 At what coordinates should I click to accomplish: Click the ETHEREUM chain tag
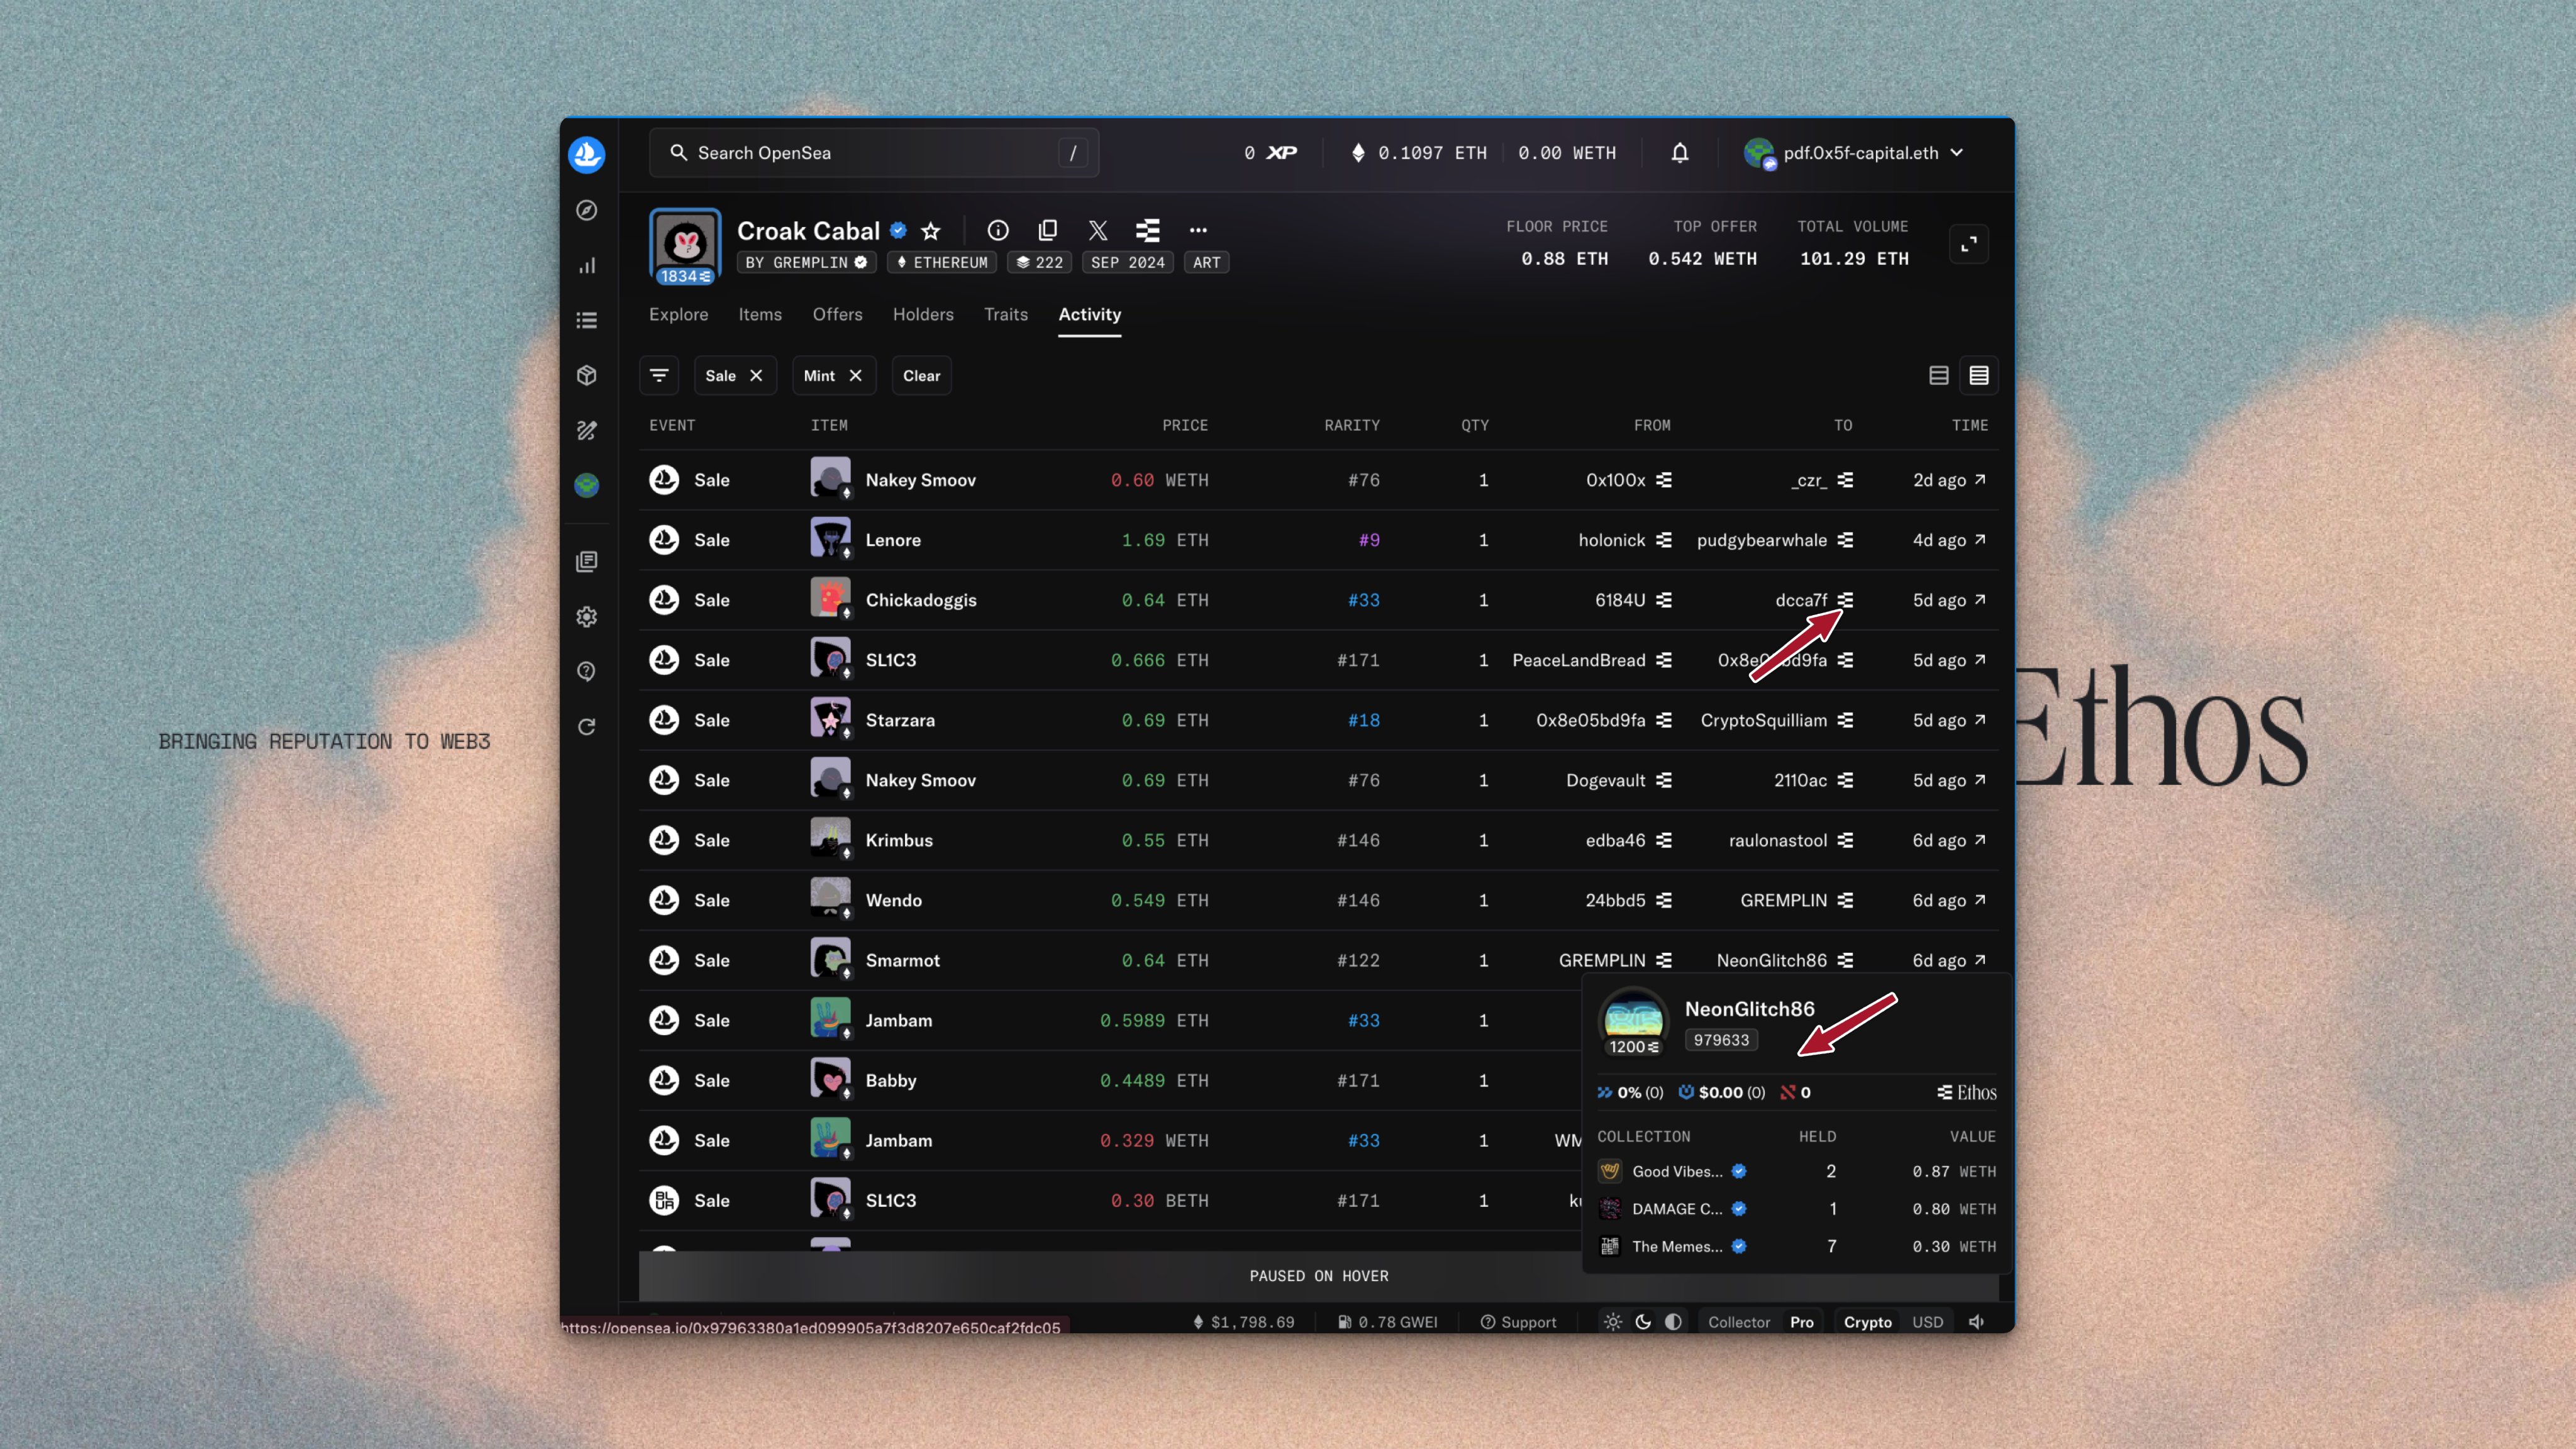(942, 263)
